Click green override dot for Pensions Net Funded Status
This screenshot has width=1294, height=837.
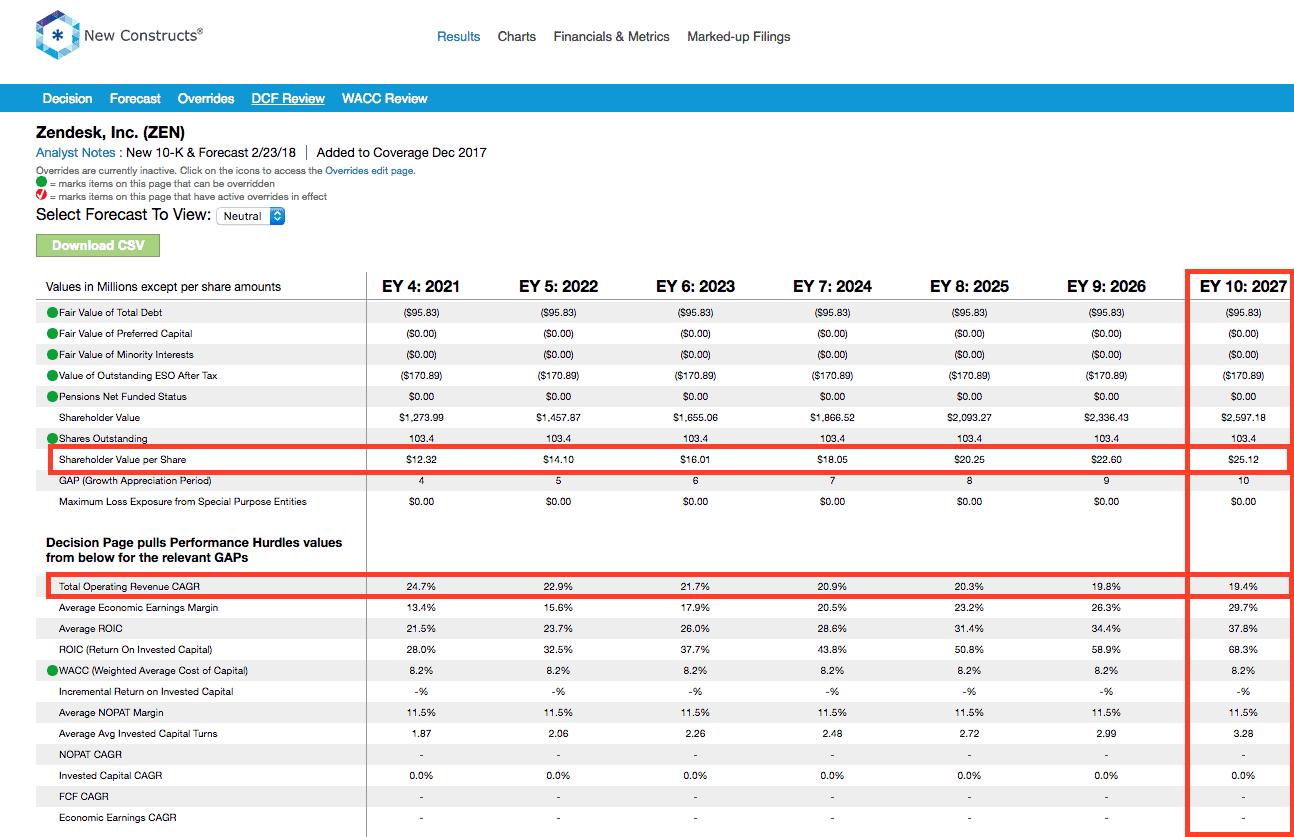pyautogui.click(x=52, y=397)
